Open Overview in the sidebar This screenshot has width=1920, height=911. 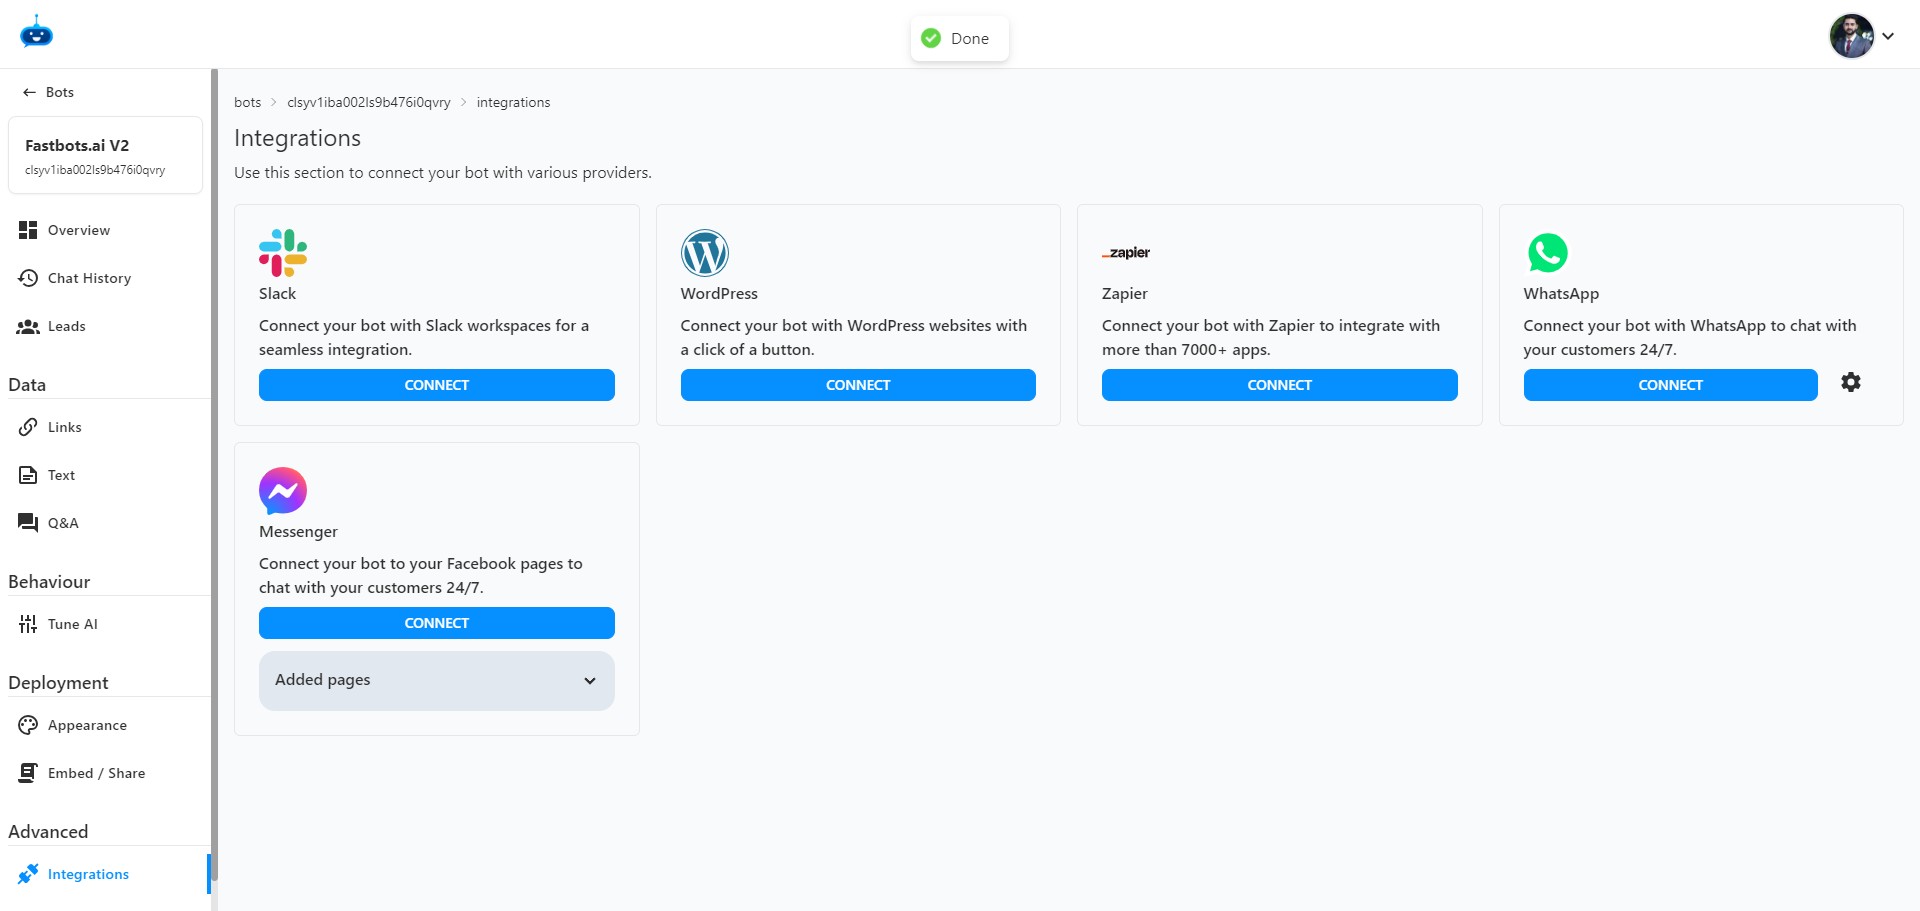pos(105,230)
